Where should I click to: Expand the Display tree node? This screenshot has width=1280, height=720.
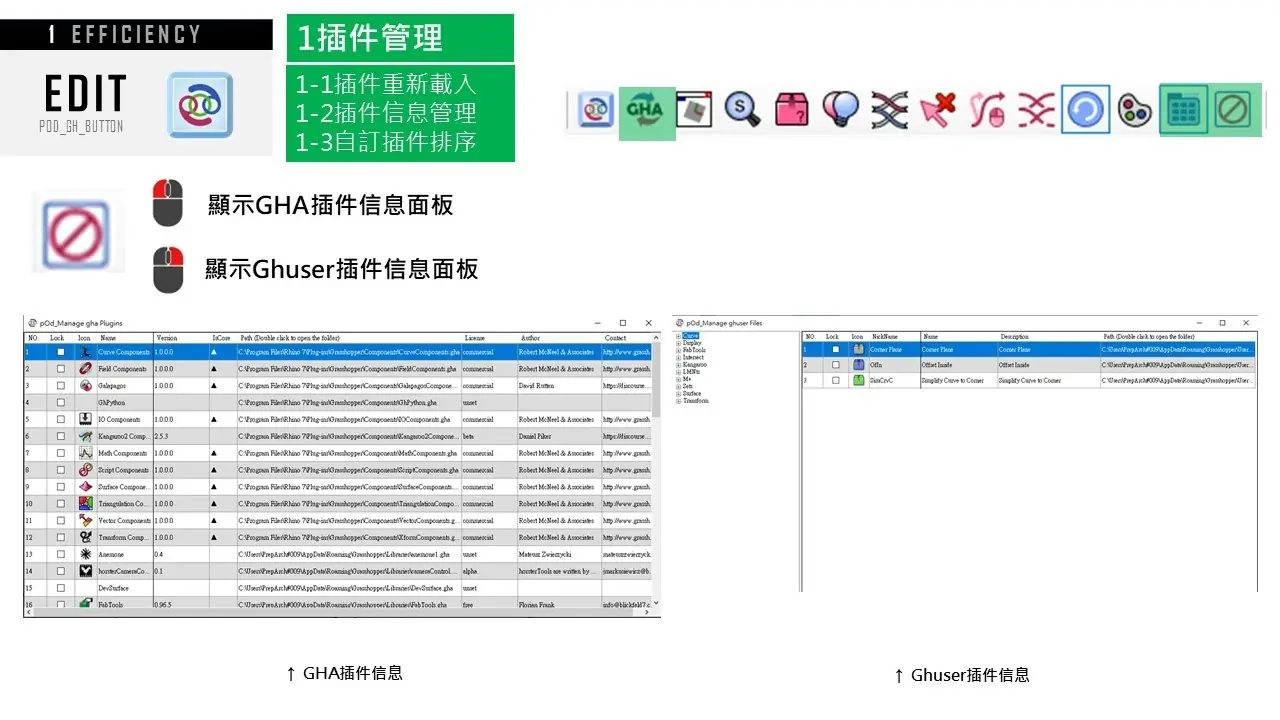(x=678, y=343)
